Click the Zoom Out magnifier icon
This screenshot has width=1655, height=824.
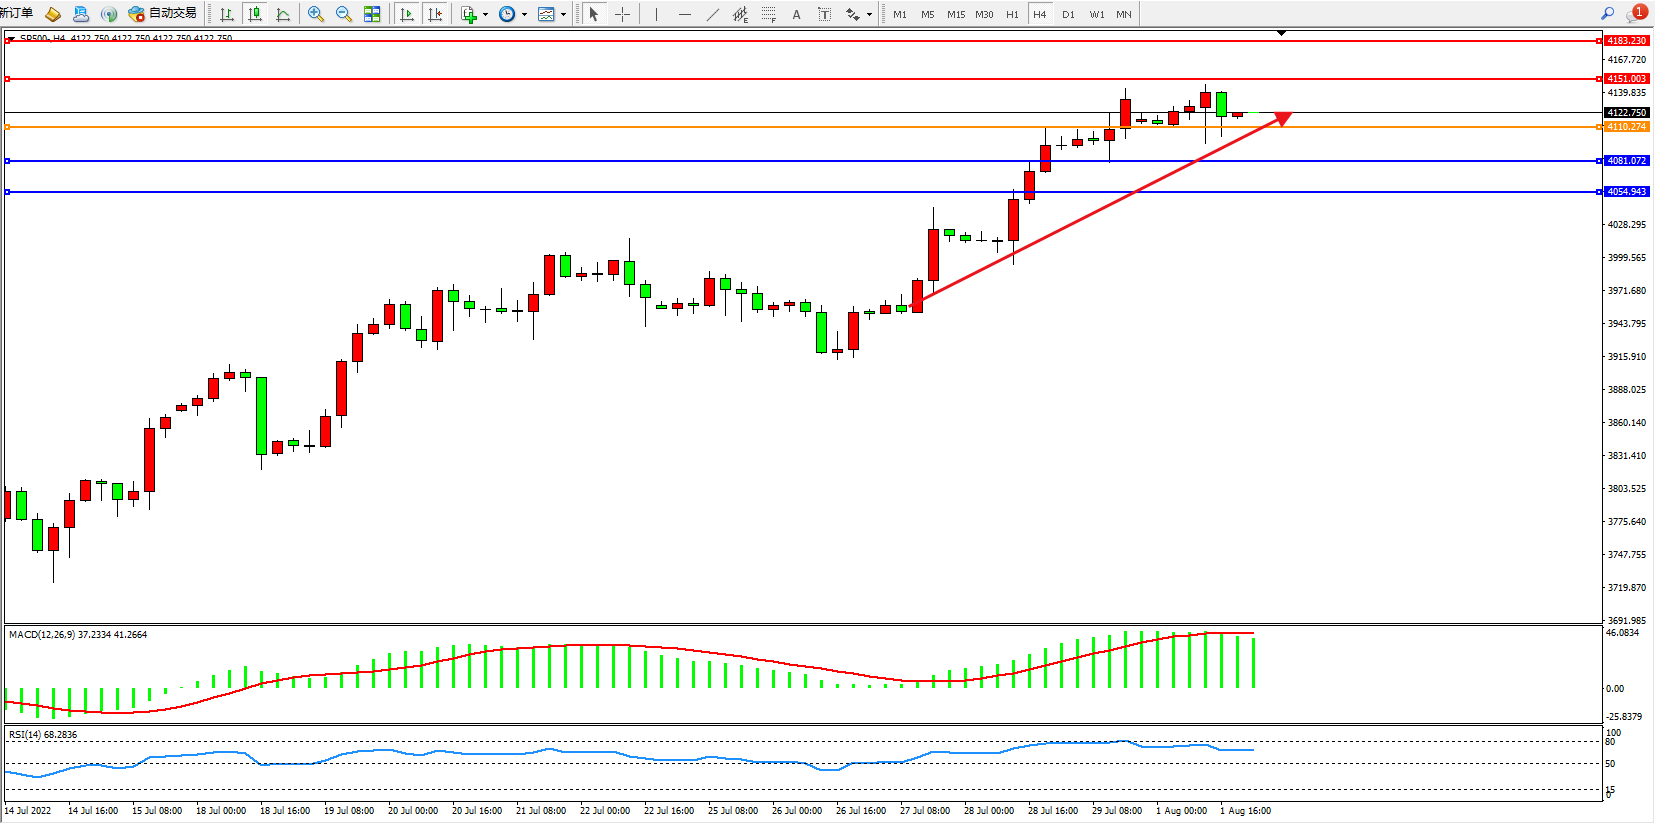tap(344, 14)
